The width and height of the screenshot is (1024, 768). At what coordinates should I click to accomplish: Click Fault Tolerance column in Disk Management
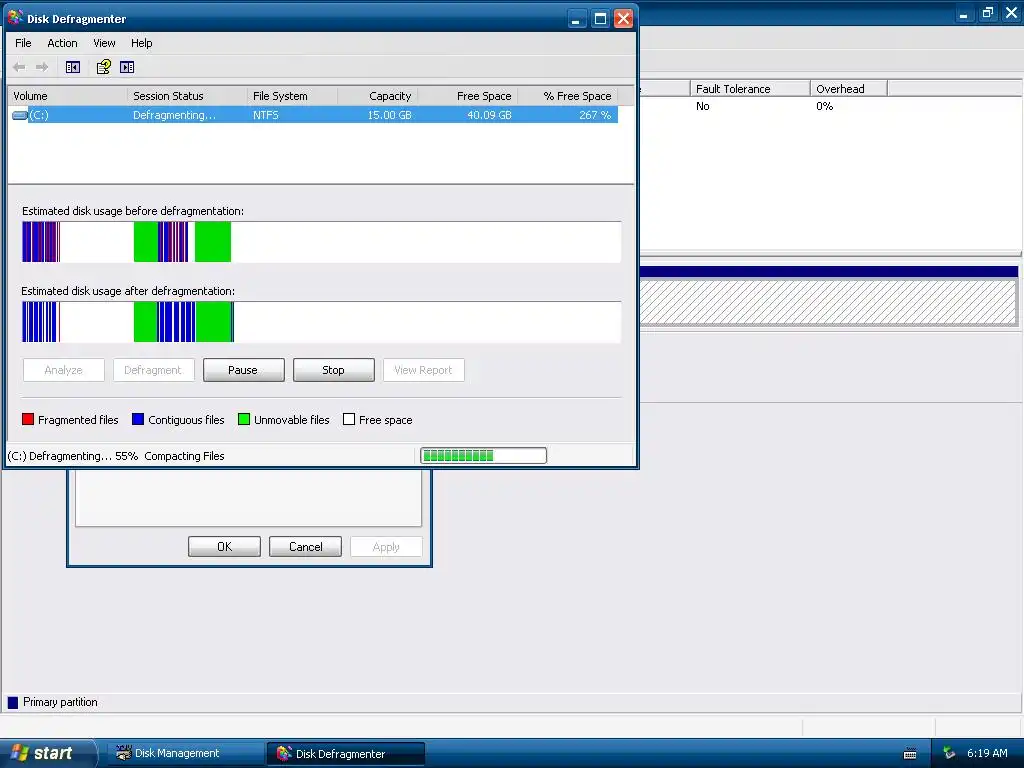tap(750, 89)
